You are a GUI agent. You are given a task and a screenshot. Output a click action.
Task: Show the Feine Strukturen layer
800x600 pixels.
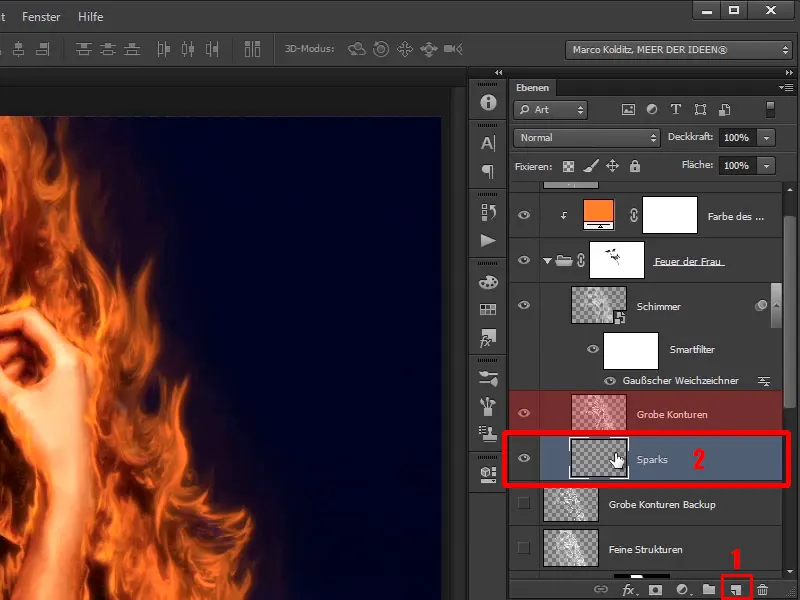(x=524, y=548)
